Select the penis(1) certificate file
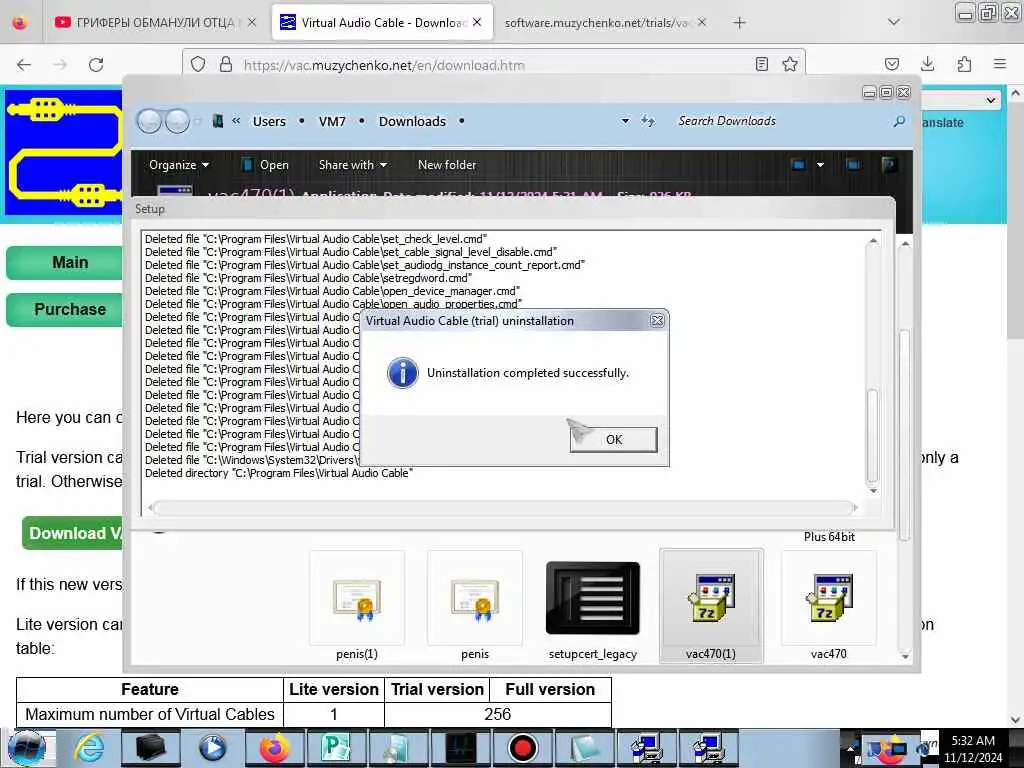 coord(357,605)
